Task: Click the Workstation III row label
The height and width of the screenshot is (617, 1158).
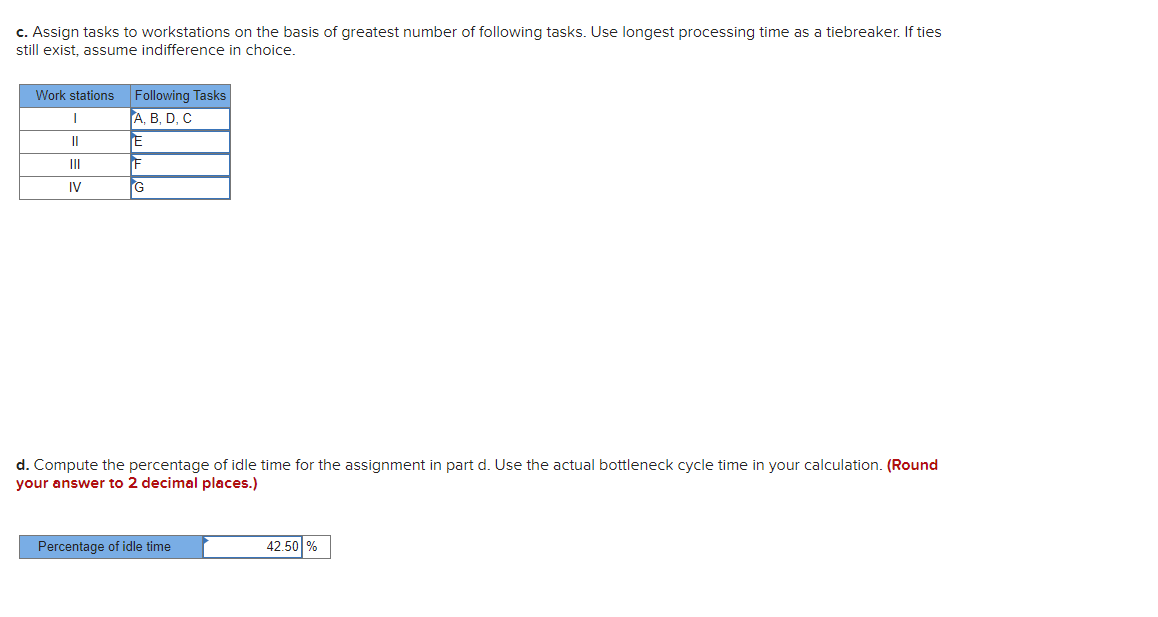Action: (x=73, y=164)
